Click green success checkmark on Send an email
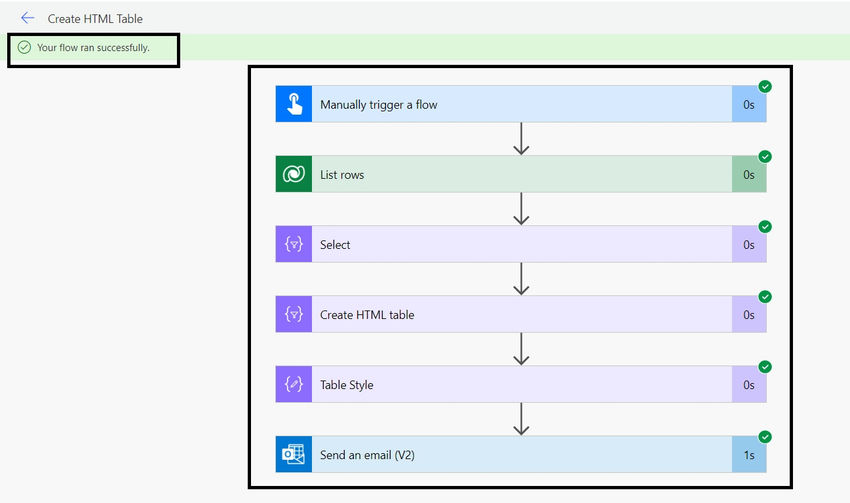The height and width of the screenshot is (503, 850). pyautogui.click(x=765, y=437)
